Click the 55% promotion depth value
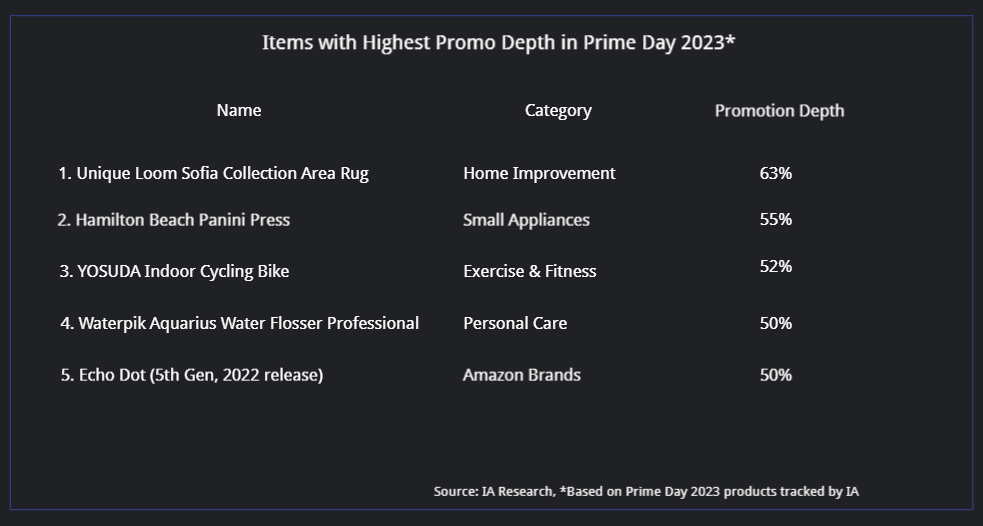Image resolution: width=983 pixels, height=526 pixels. point(775,219)
